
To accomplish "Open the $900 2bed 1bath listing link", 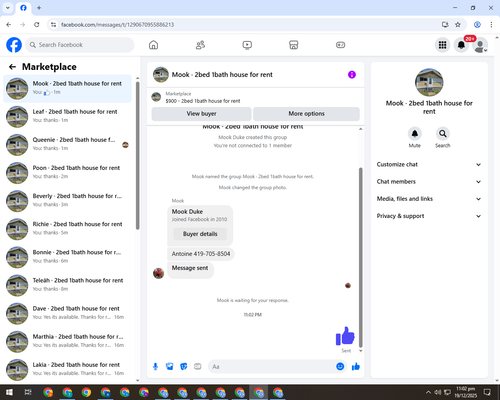I will tap(203, 101).
